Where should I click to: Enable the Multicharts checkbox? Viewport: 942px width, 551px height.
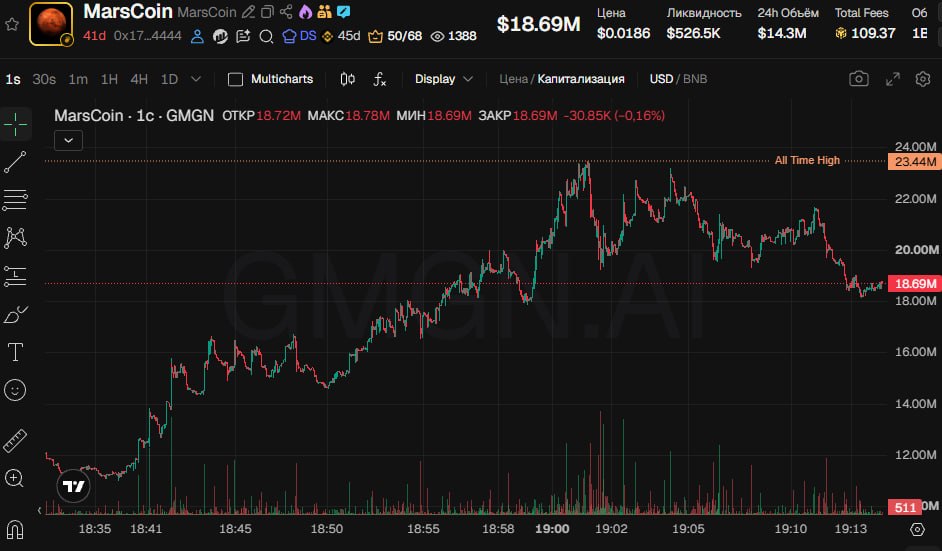(236, 79)
